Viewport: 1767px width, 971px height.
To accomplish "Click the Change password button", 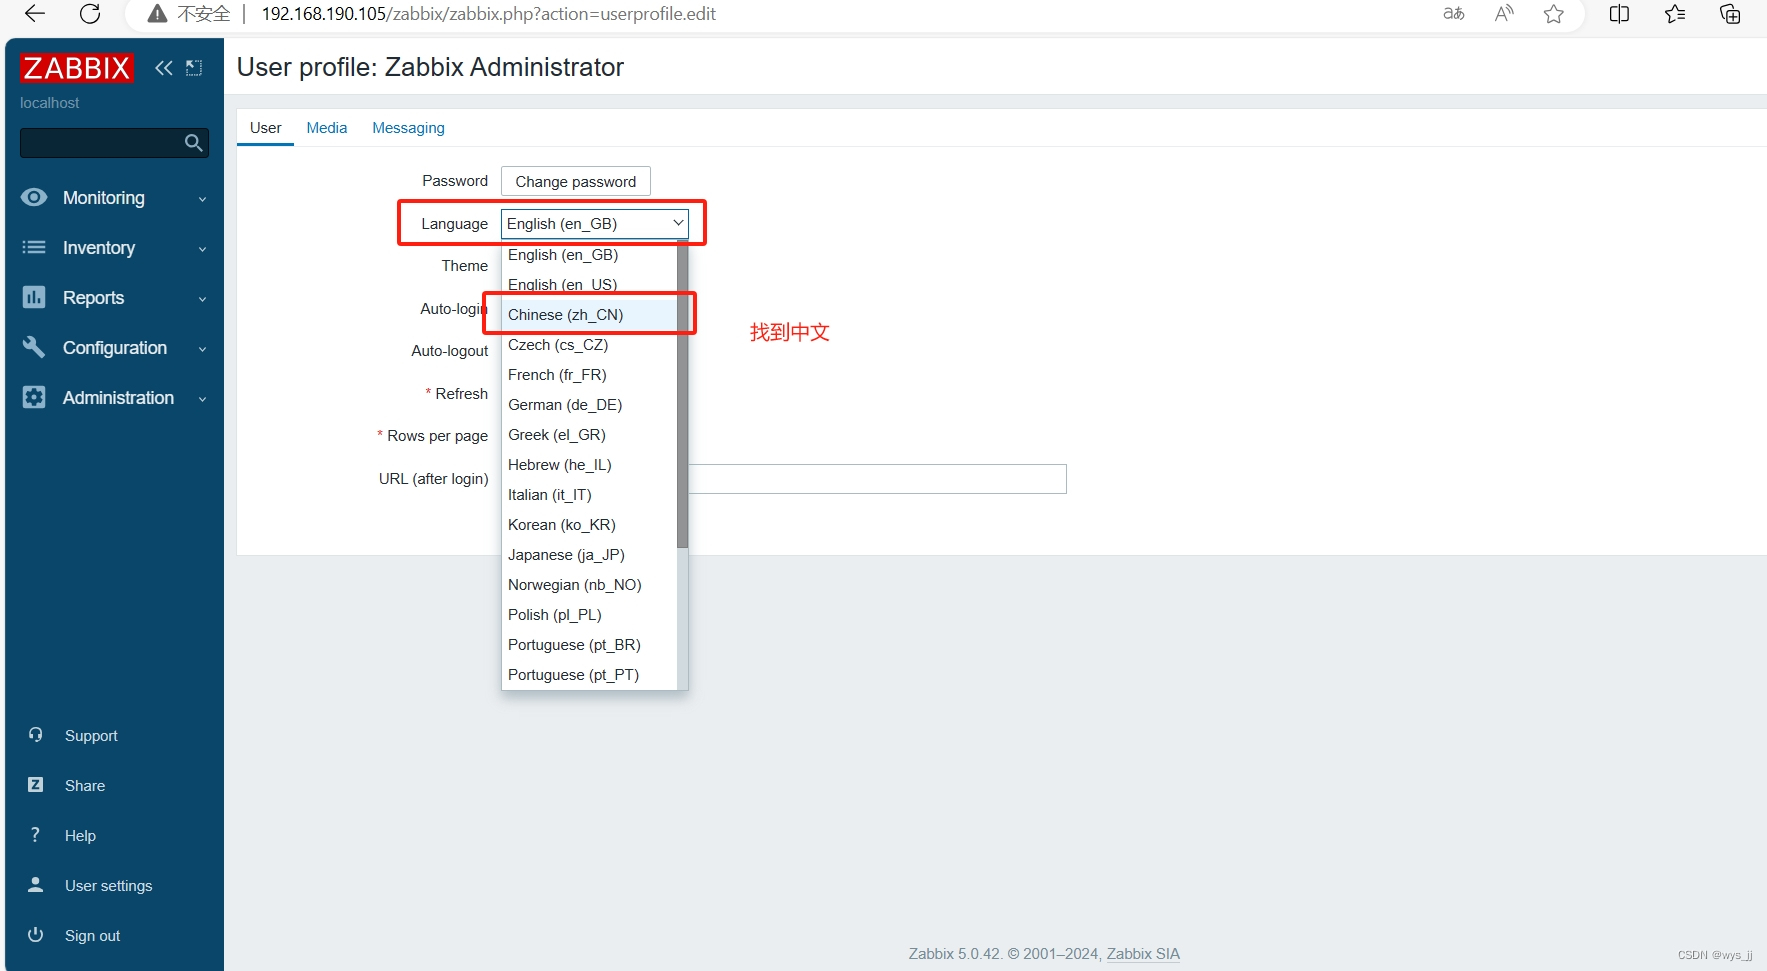I will coord(576,181).
